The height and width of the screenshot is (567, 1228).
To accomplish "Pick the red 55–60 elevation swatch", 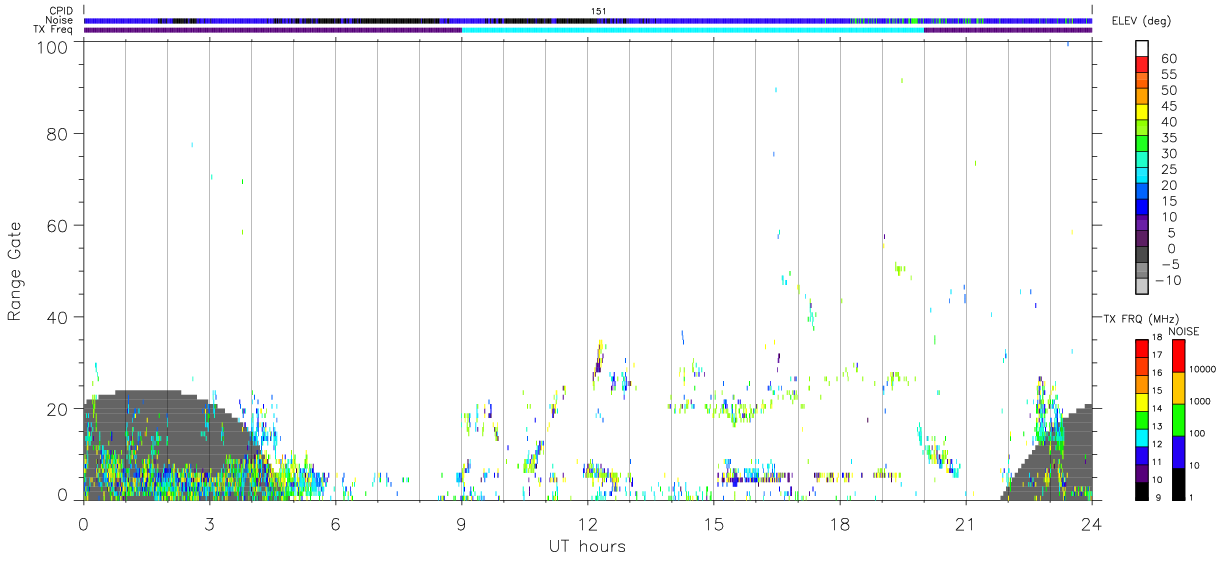I will coord(1142,64).
